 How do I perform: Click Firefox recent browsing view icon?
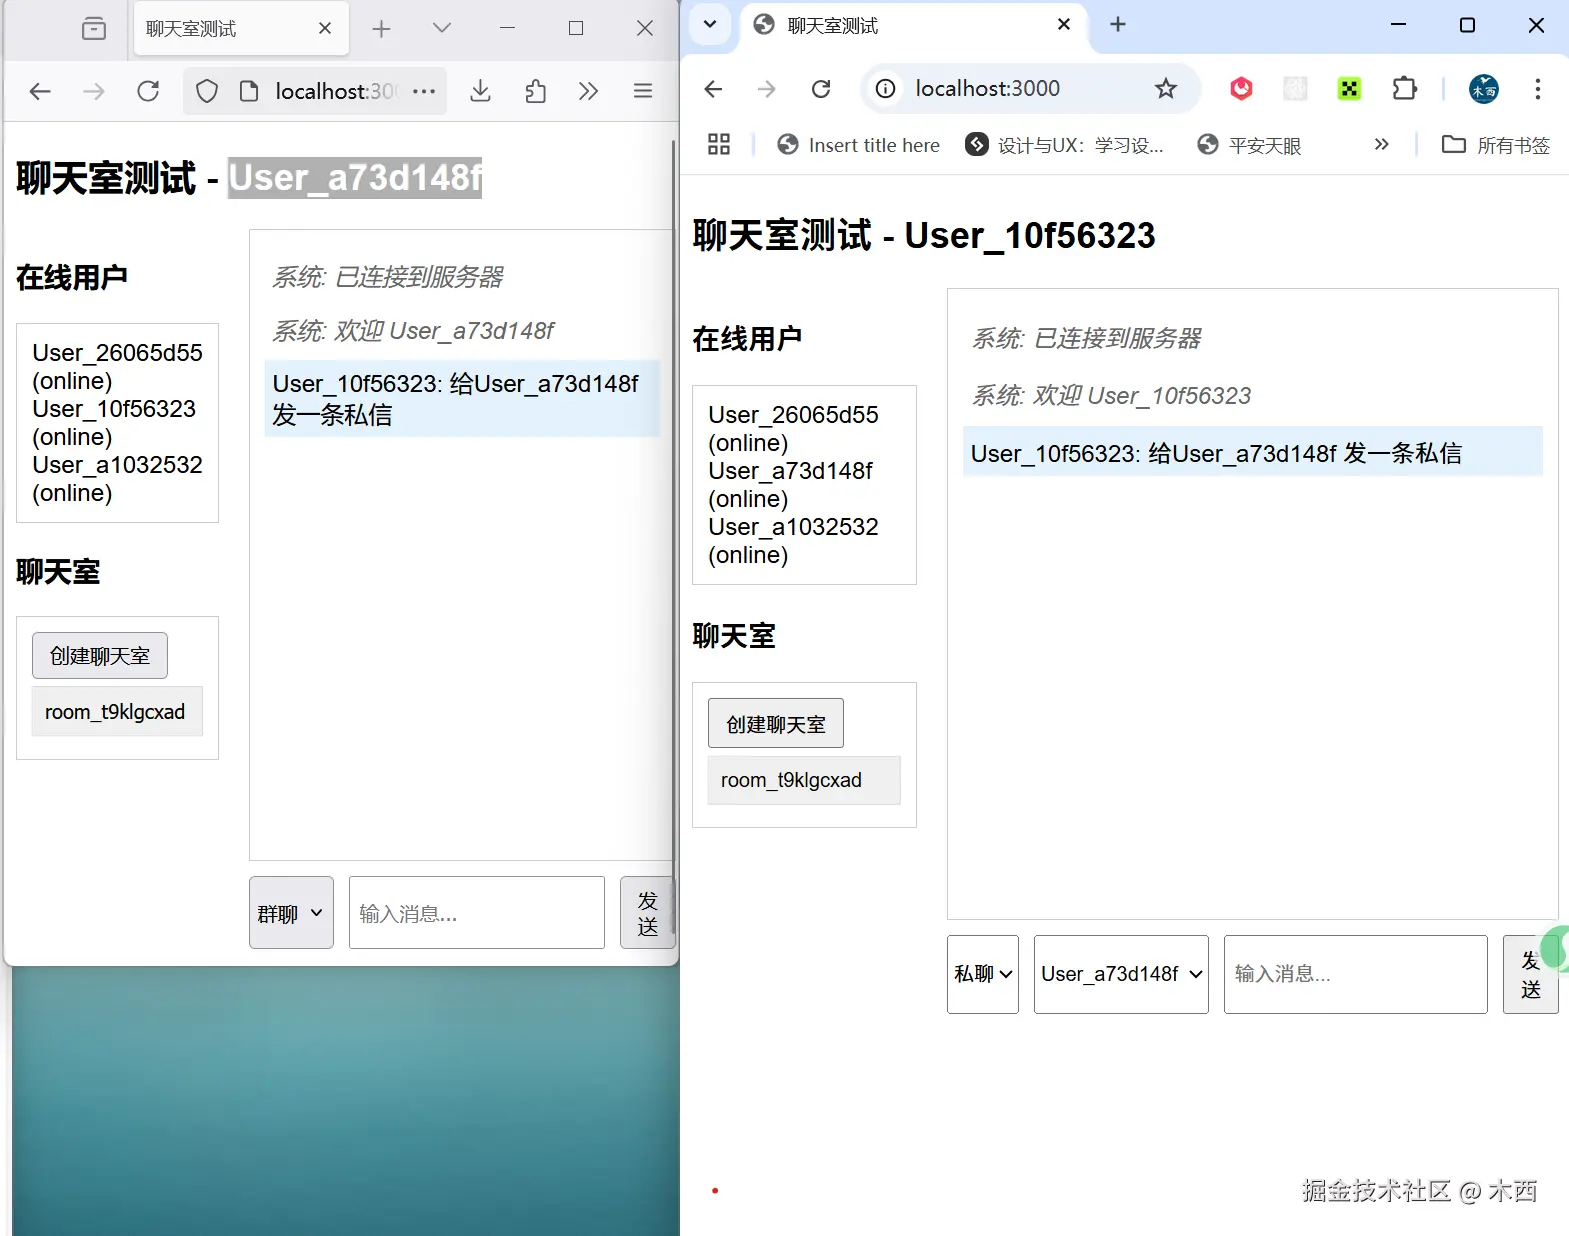point(94,29)
